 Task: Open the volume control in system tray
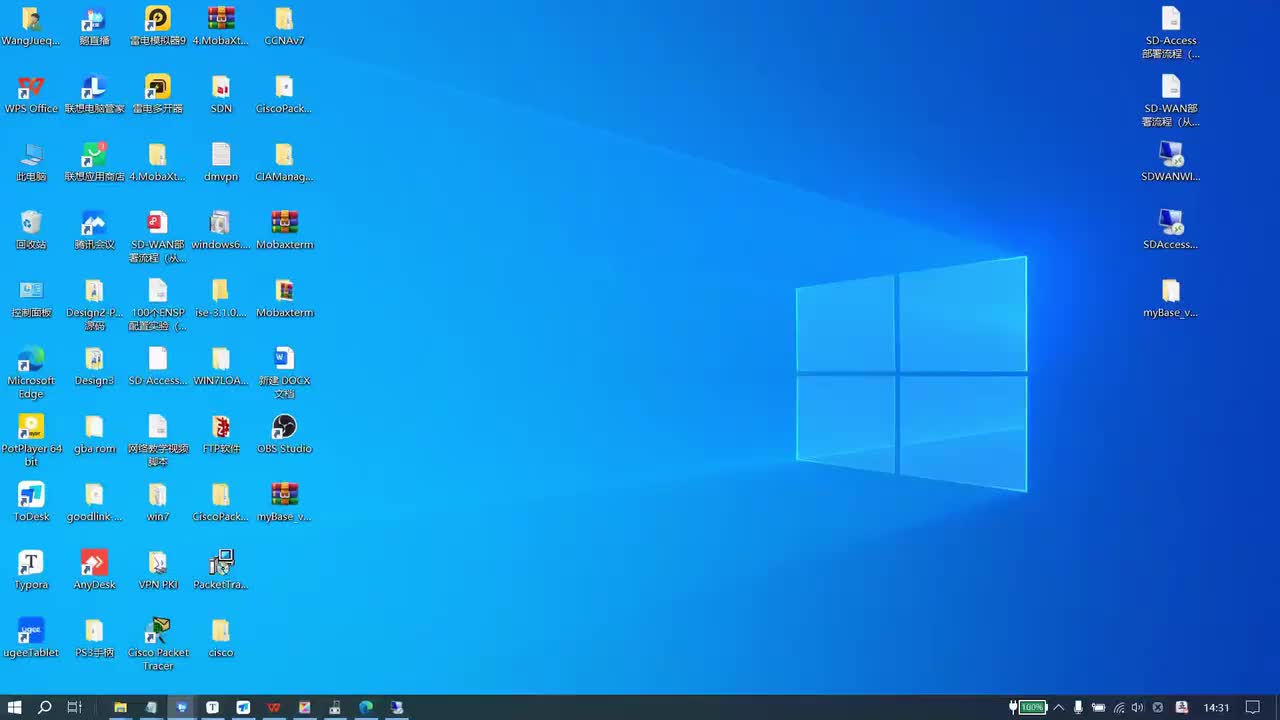(1137, 707)
